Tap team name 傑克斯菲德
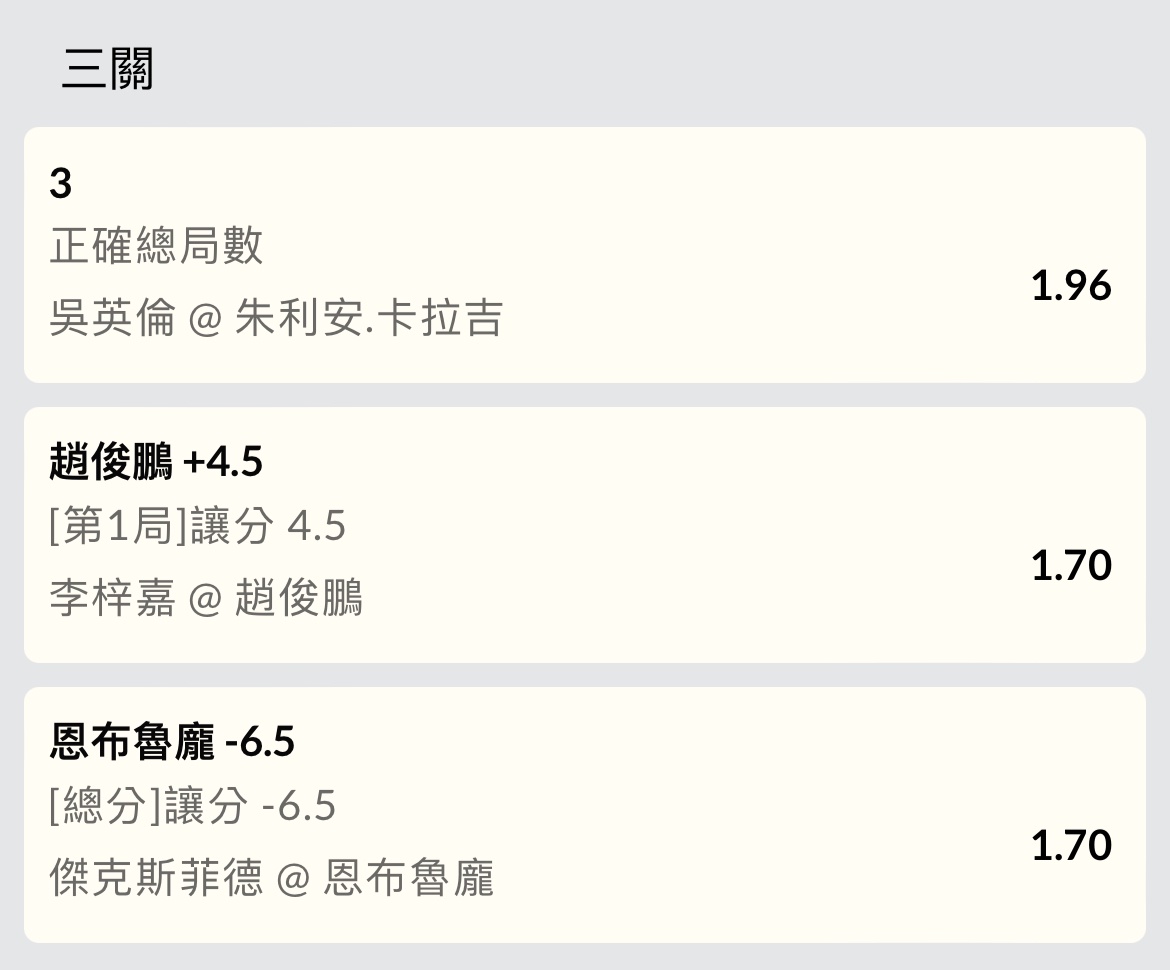This screenshot has width=1170, height=970. (155, 879)
